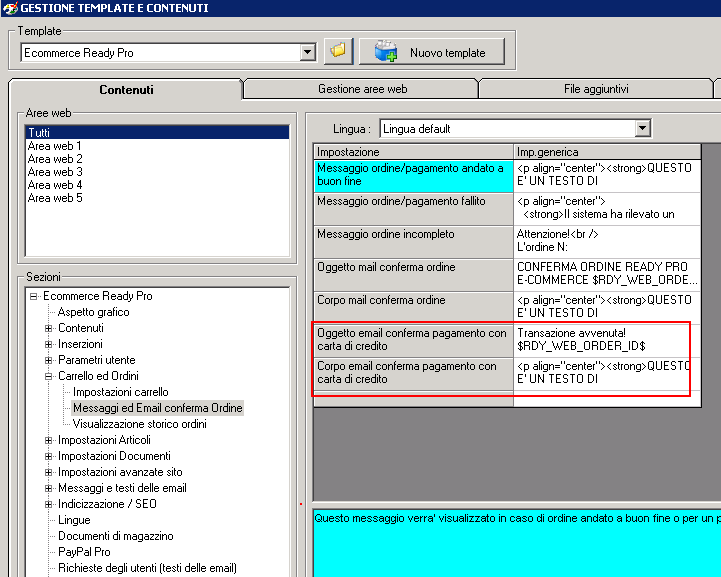Open the Template dropdown list

click(307, 52)
